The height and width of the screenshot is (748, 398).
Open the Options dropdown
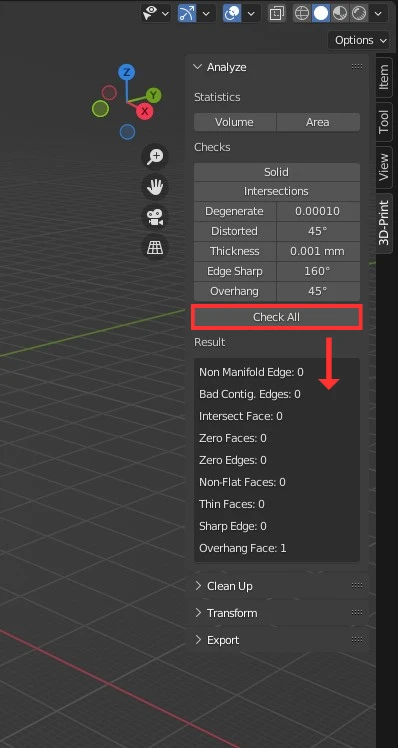tap(359, 41)
